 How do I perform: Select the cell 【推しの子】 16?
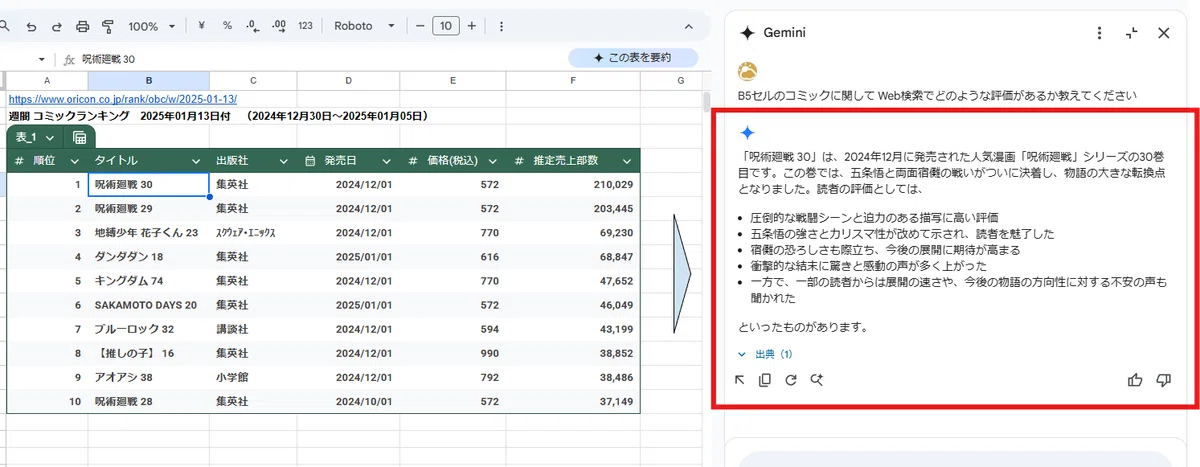pos(149,353)
